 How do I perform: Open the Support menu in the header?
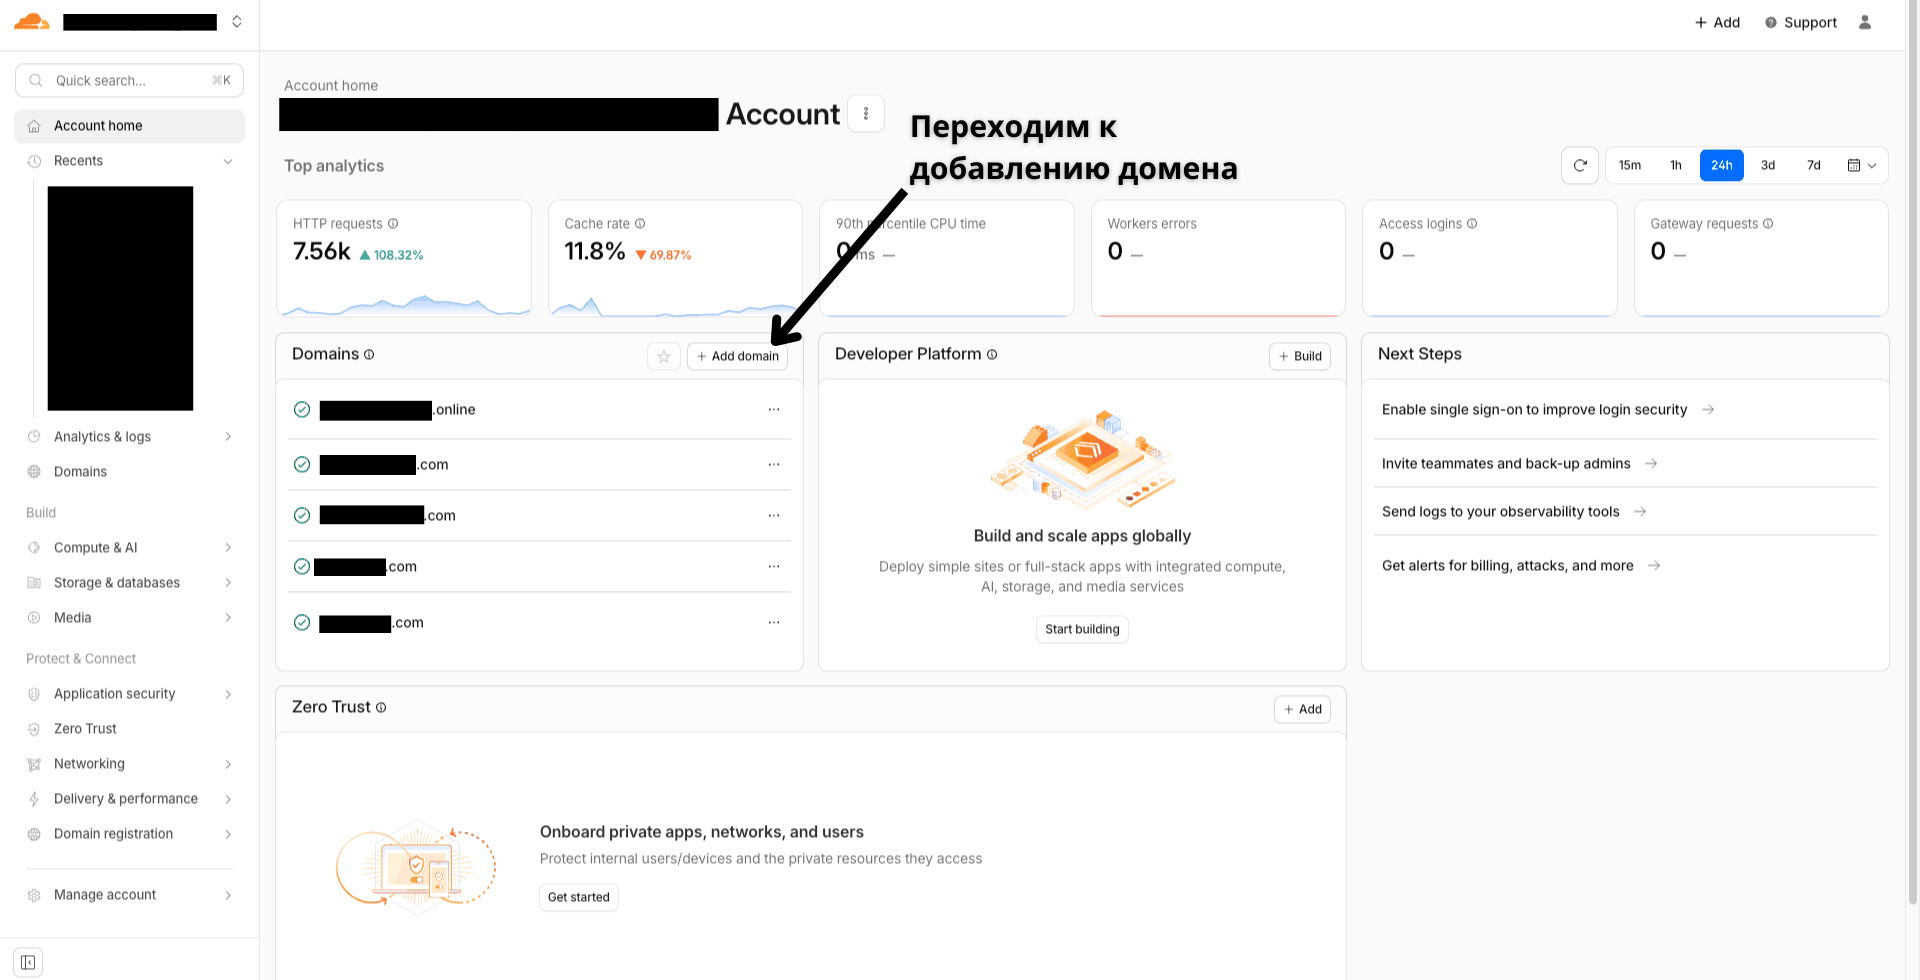click(1800, 22)
